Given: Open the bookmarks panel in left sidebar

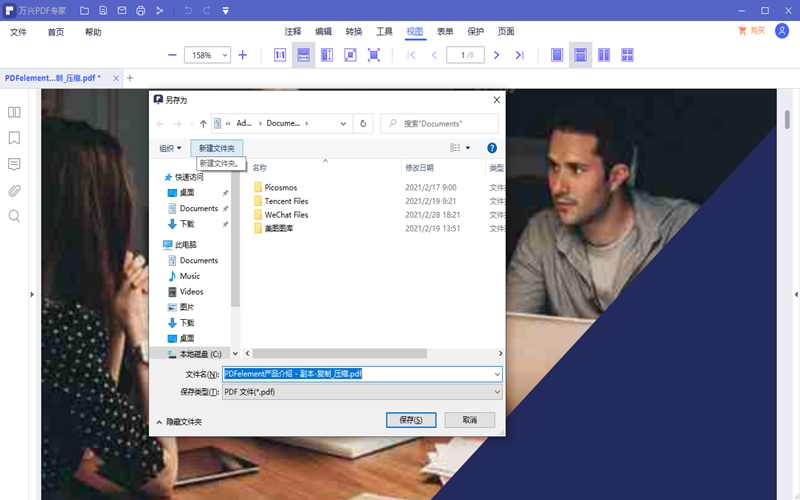Looking at the screenshot, I should click(14, 138).
